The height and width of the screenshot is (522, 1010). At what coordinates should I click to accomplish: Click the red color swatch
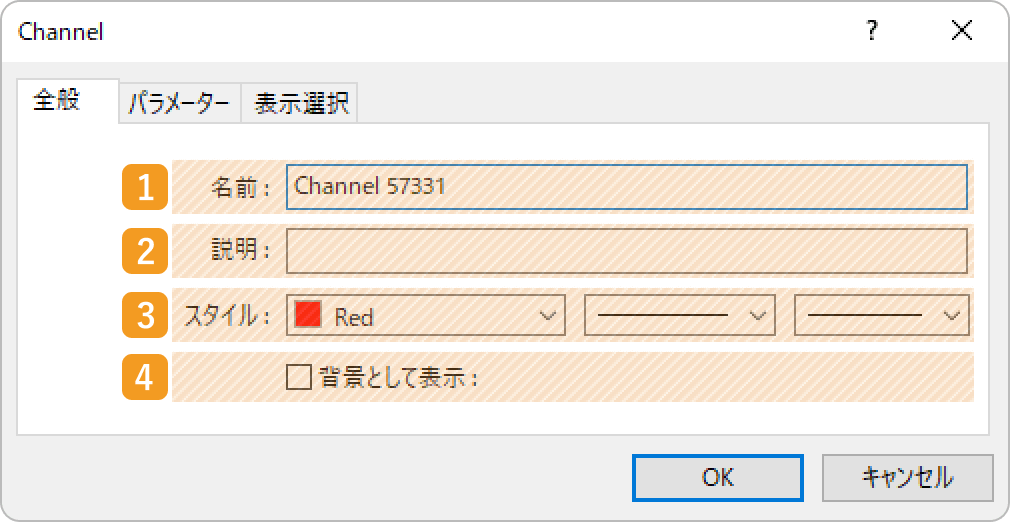308,315
